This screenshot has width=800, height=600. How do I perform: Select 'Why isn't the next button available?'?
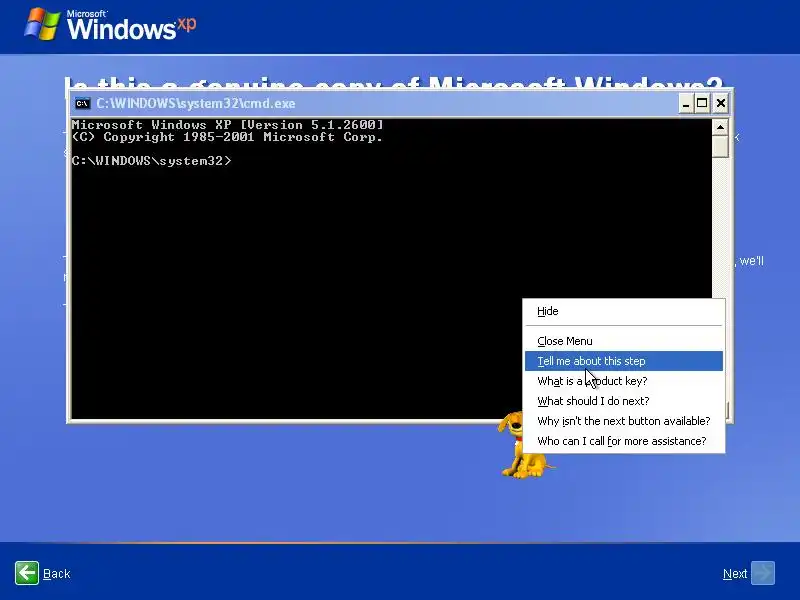point(623,421)
